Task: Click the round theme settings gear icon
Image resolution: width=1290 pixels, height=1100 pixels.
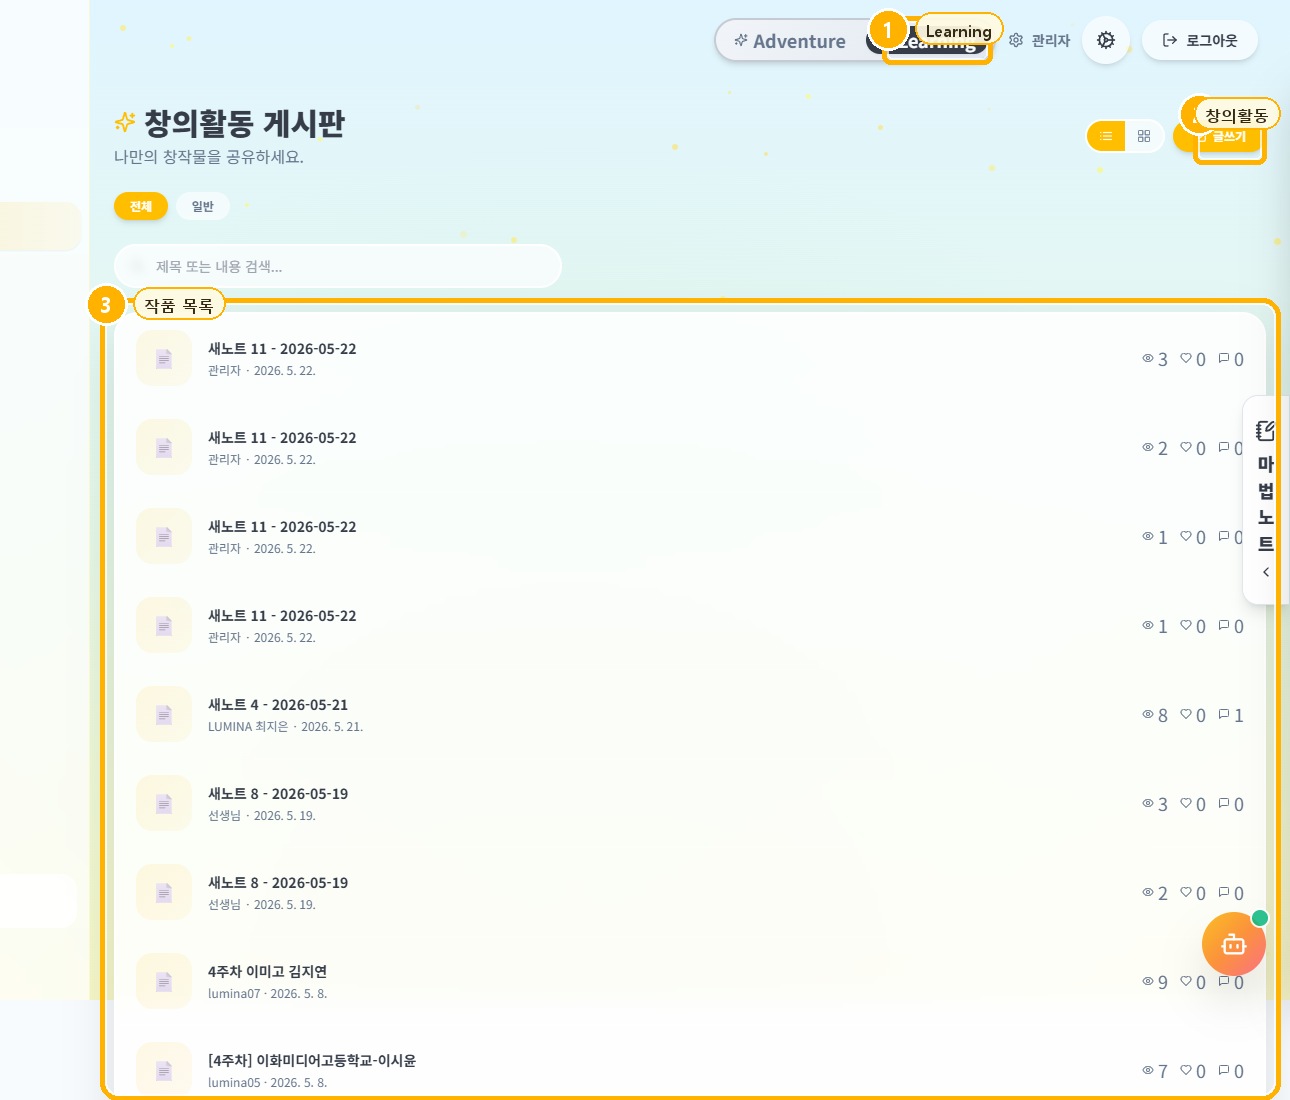Action: point(1106,41)
